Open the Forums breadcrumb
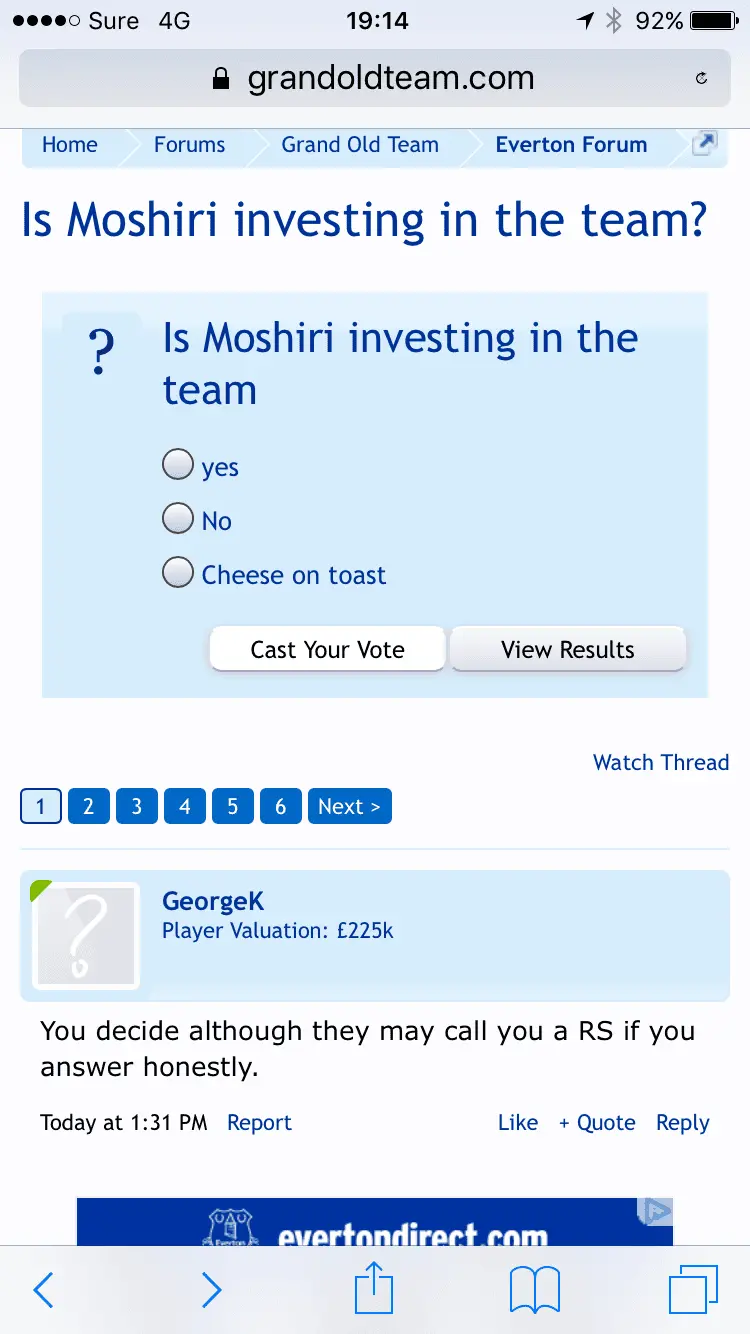The image size is (750, 1334). [189, 145]
